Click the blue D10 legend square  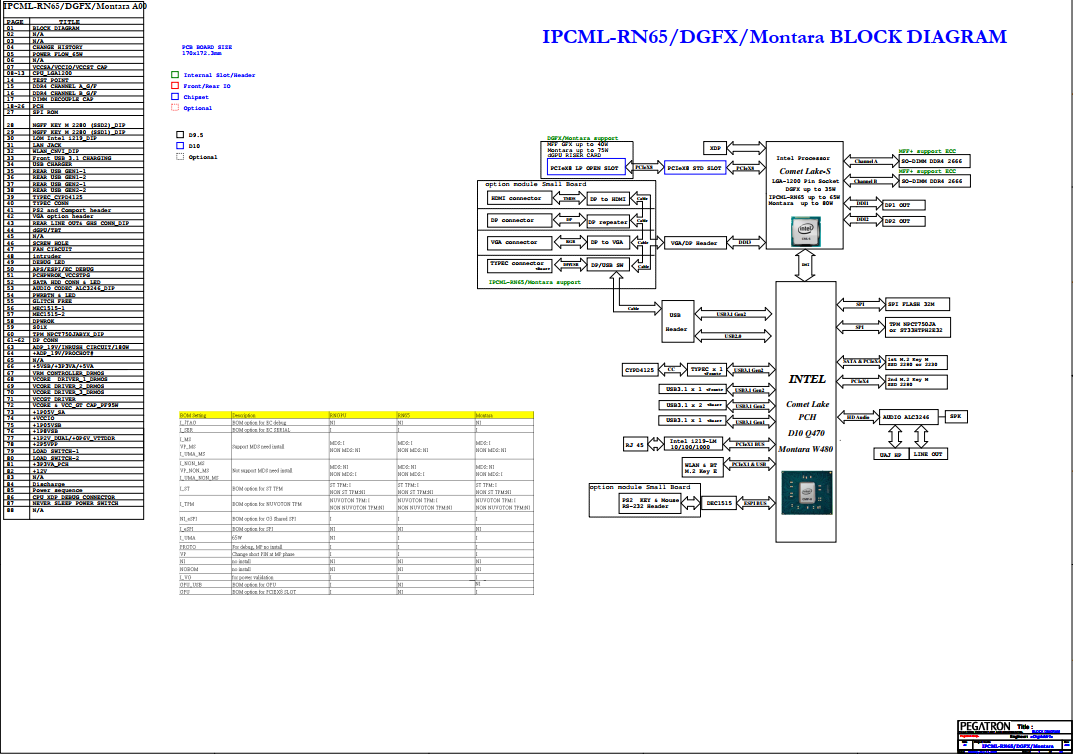[180, 146]
